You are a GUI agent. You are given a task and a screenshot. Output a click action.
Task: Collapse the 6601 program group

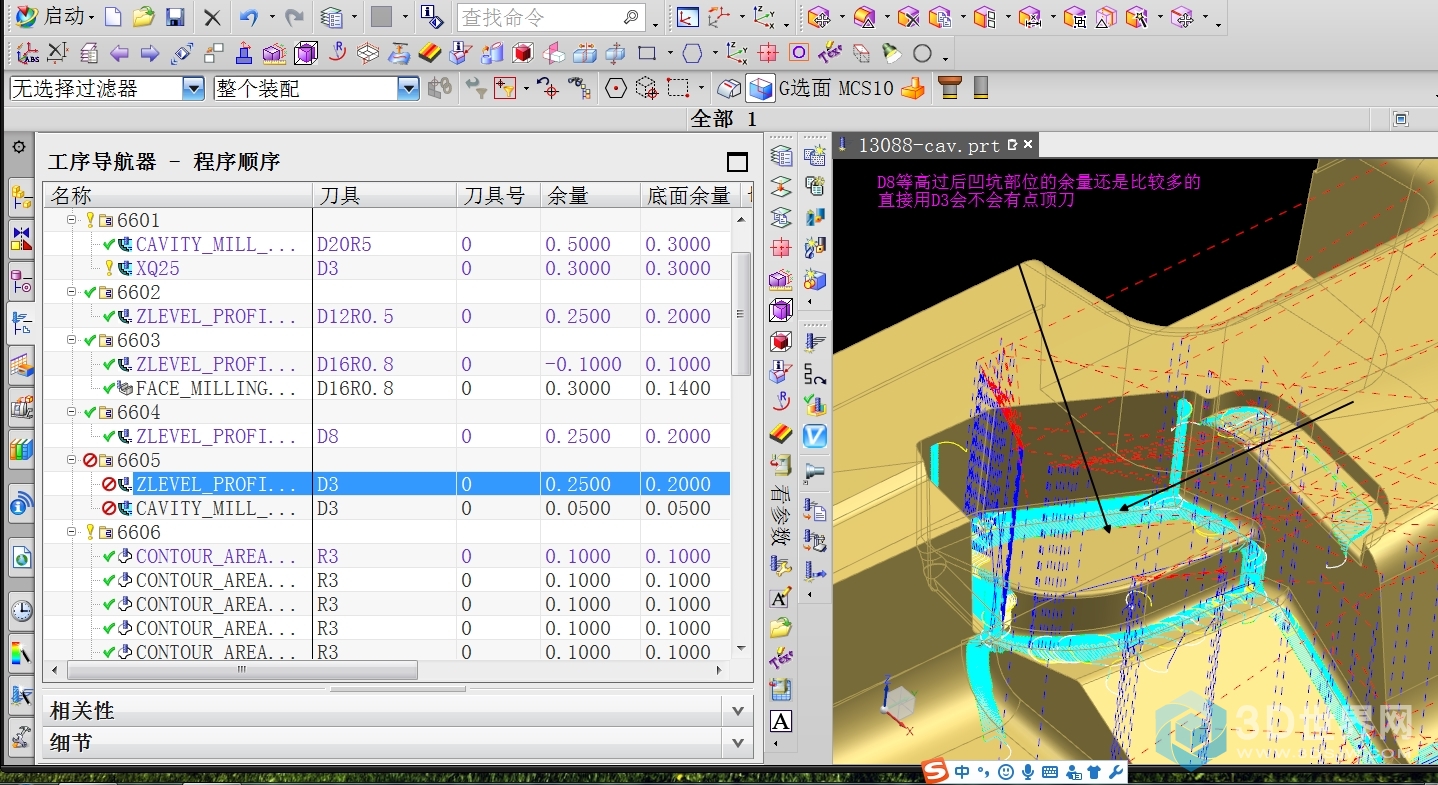pyautogui.click(x=72, y=220)
